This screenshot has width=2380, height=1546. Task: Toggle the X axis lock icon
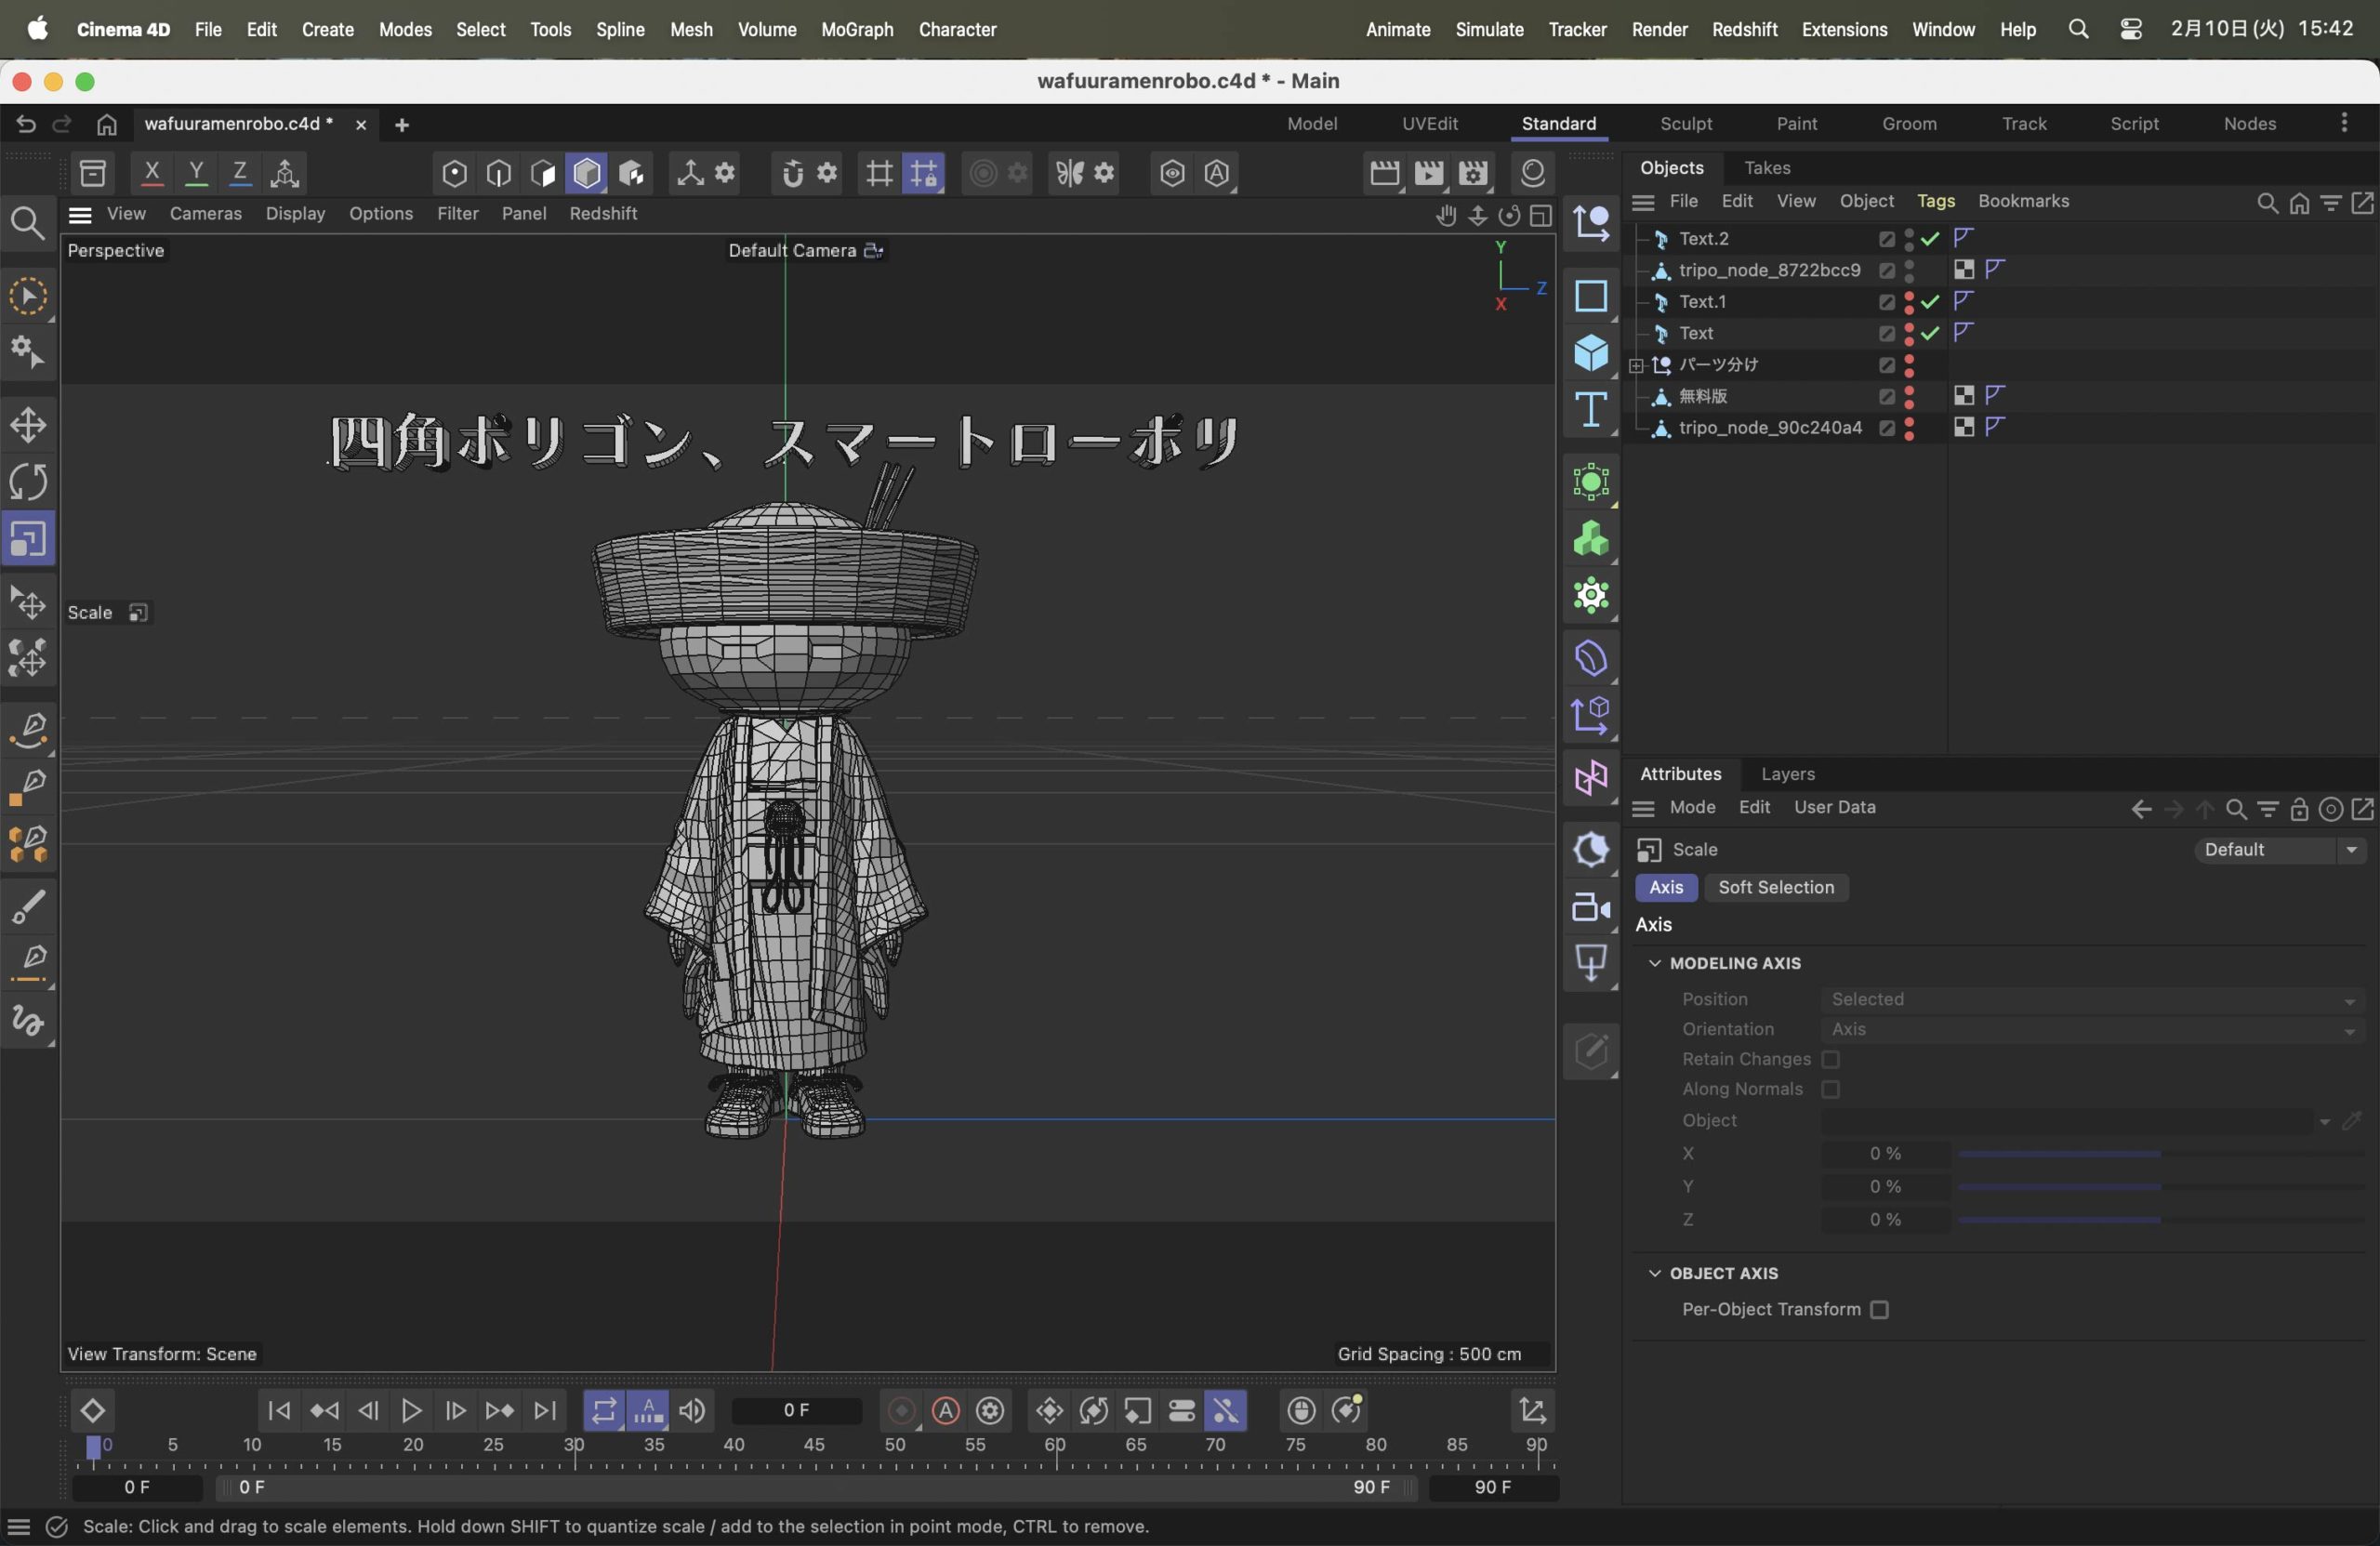point(152,173)
